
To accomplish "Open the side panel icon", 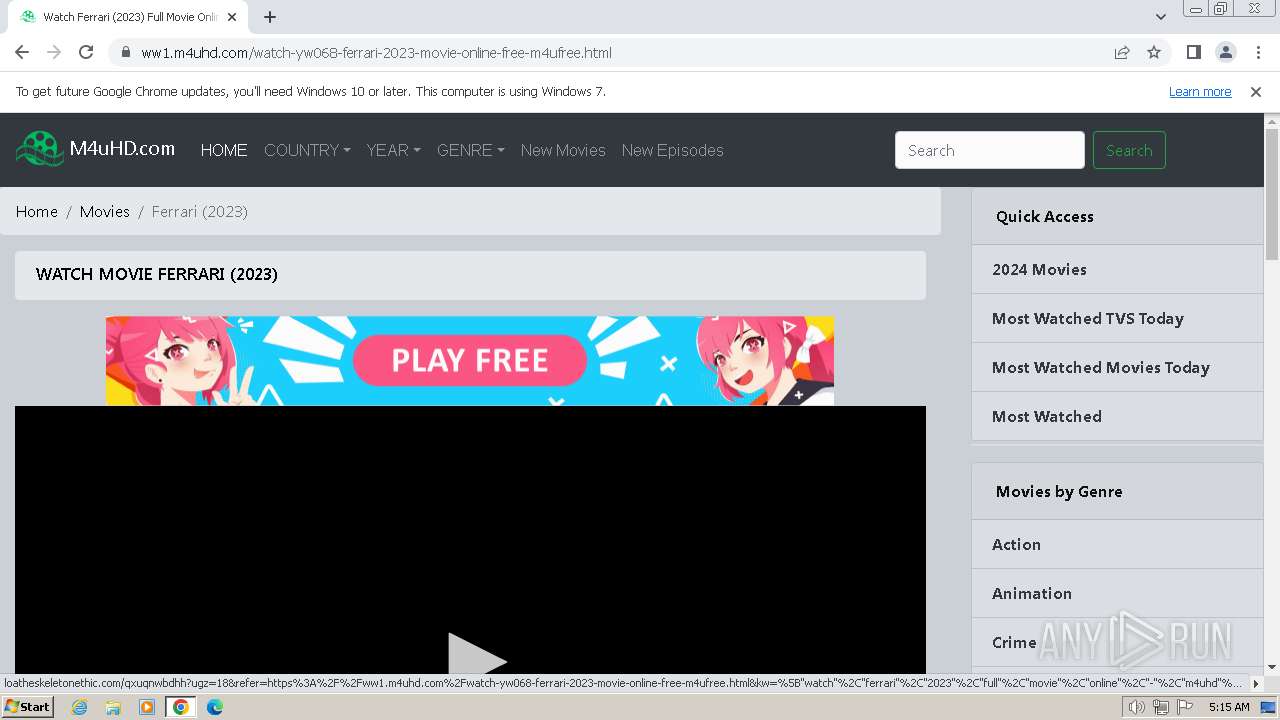I will coord(1193,52).
